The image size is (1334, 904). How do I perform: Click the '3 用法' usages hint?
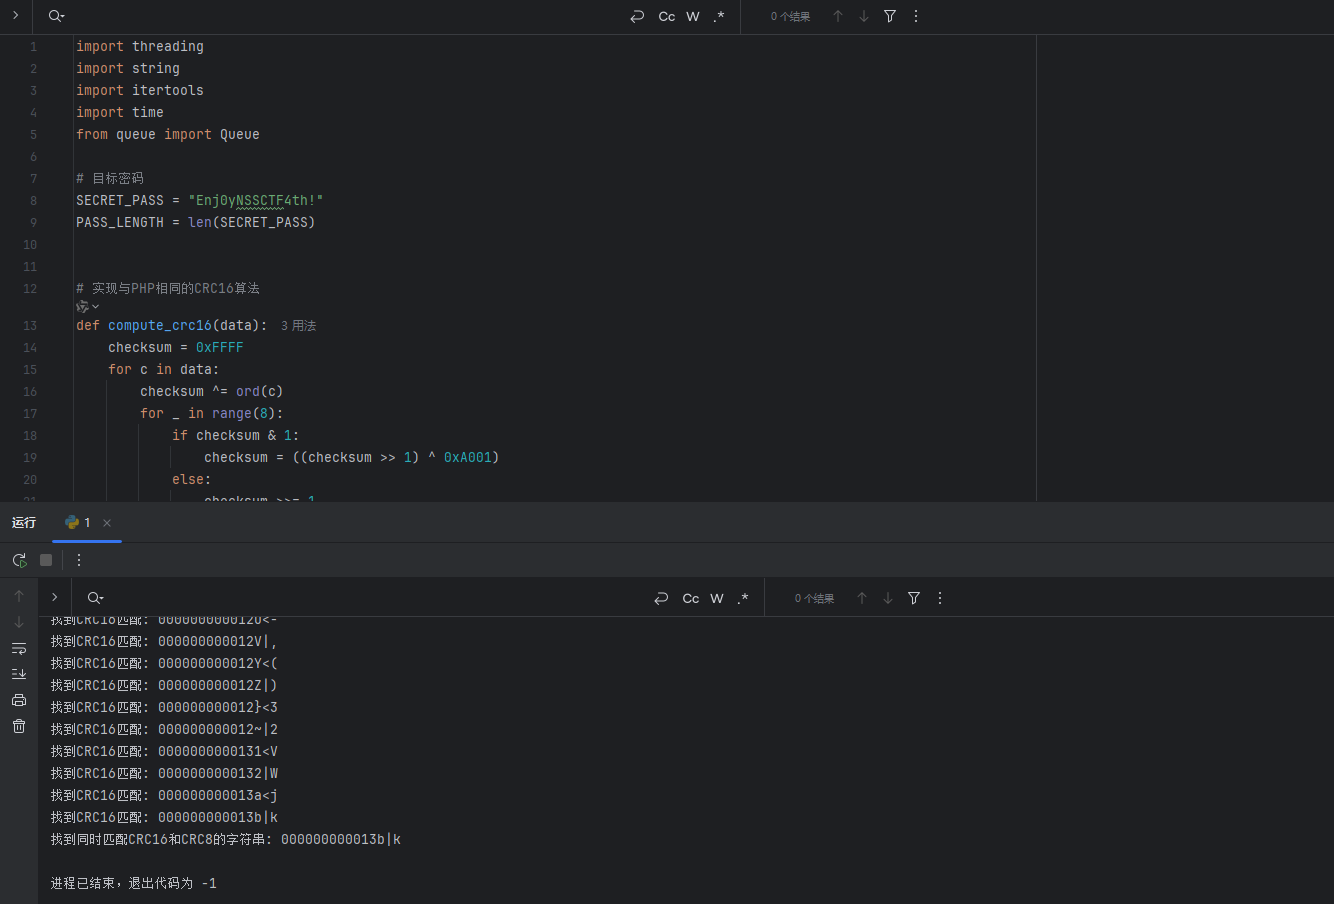298,326
